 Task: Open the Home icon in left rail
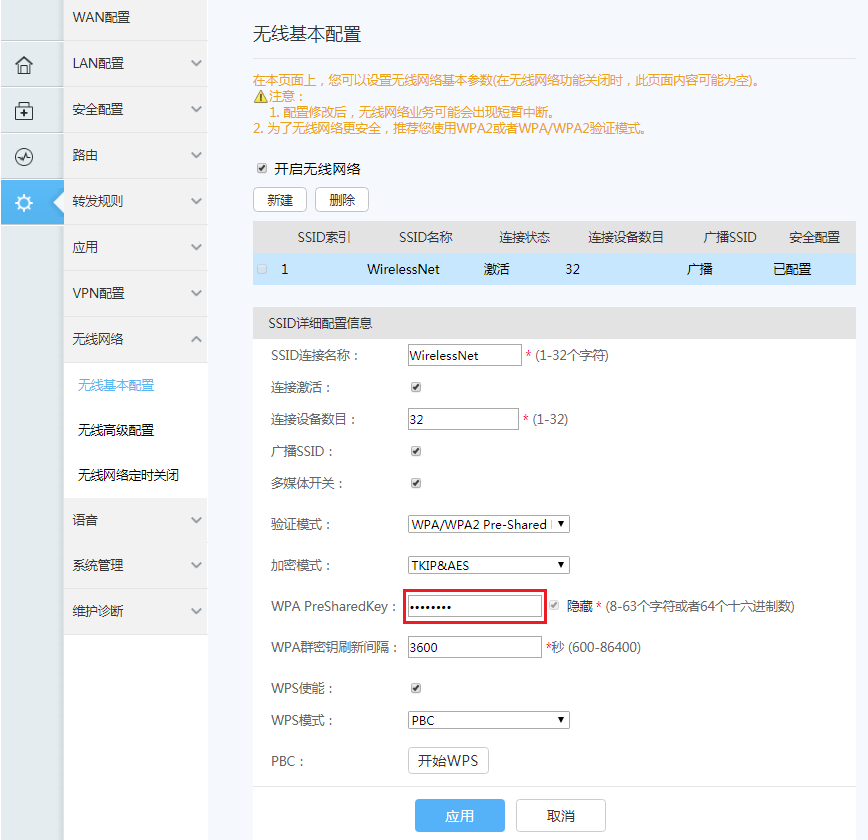24,65
